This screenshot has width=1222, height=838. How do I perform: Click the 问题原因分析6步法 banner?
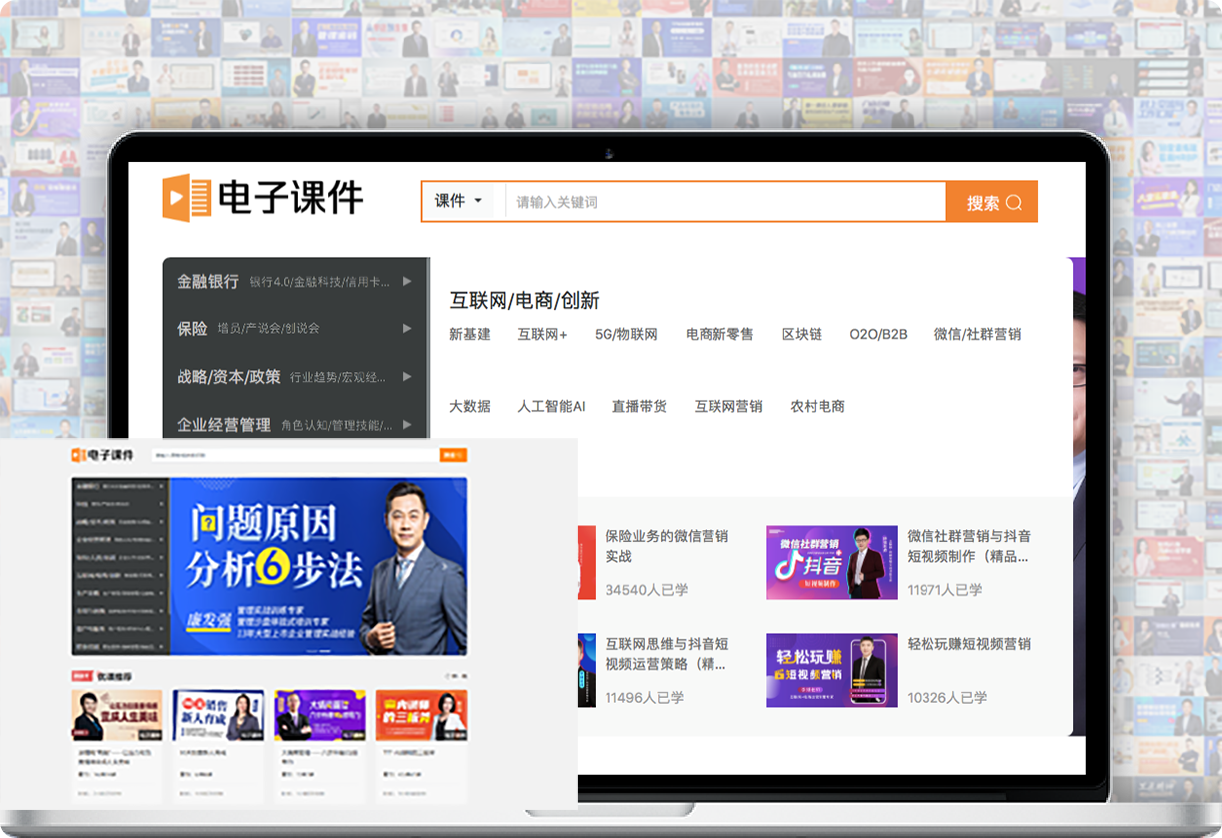click(x=318, y=566)
